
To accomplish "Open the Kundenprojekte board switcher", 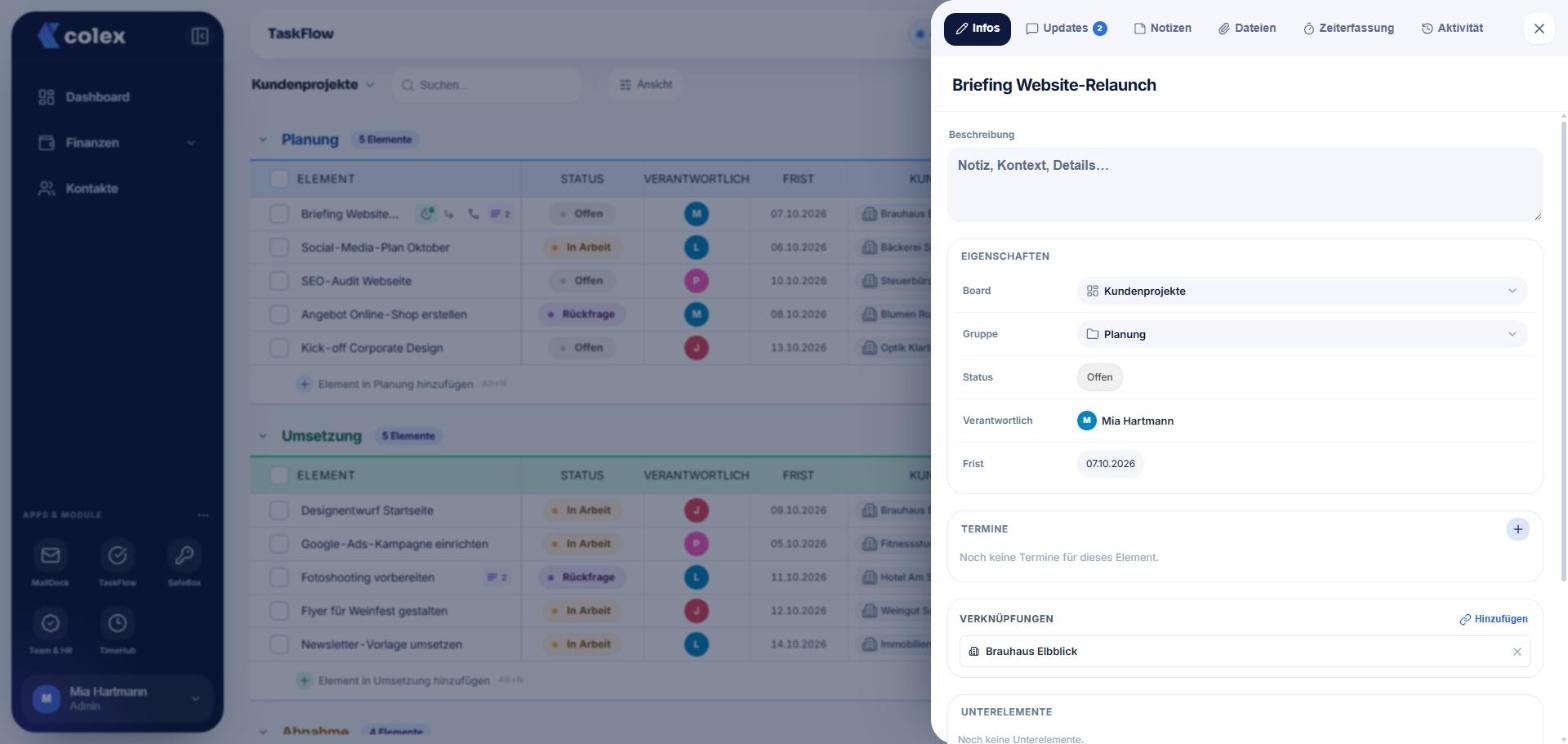I will coord(313,85).
